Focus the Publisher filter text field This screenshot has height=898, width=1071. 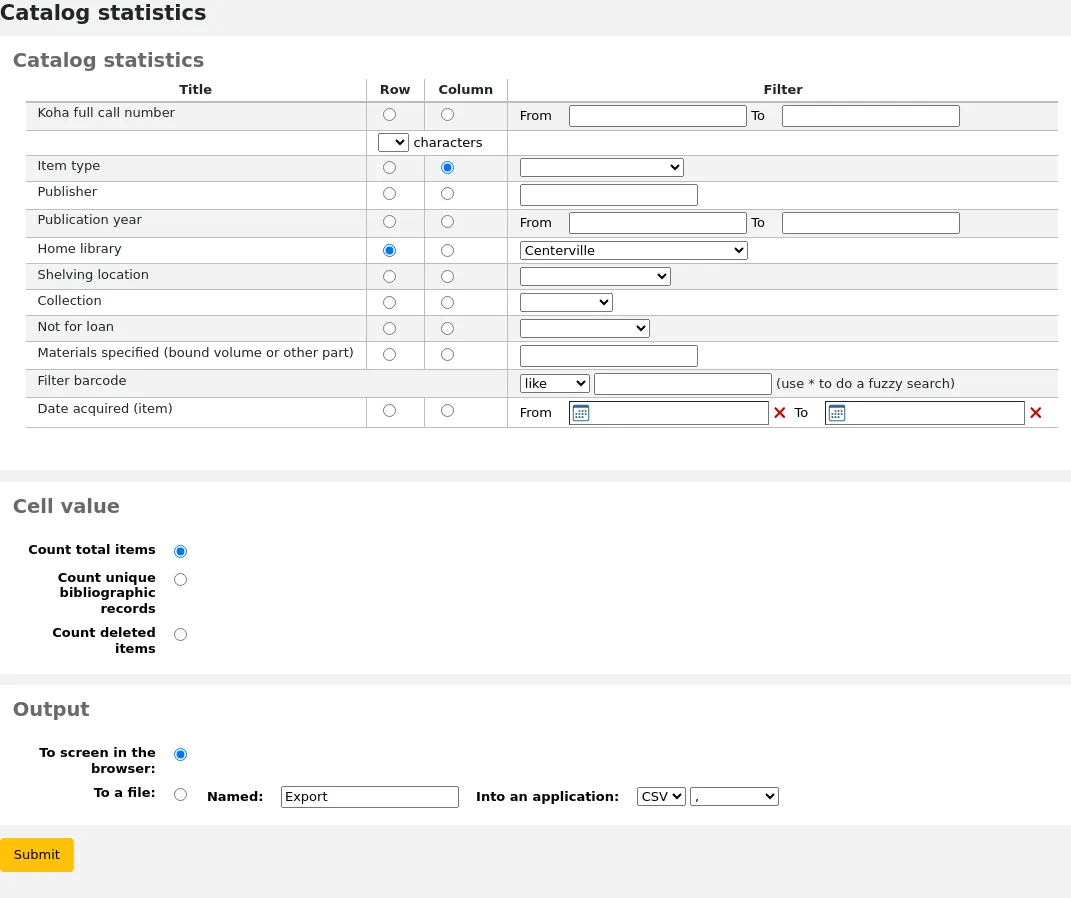(x=609, y=195)
